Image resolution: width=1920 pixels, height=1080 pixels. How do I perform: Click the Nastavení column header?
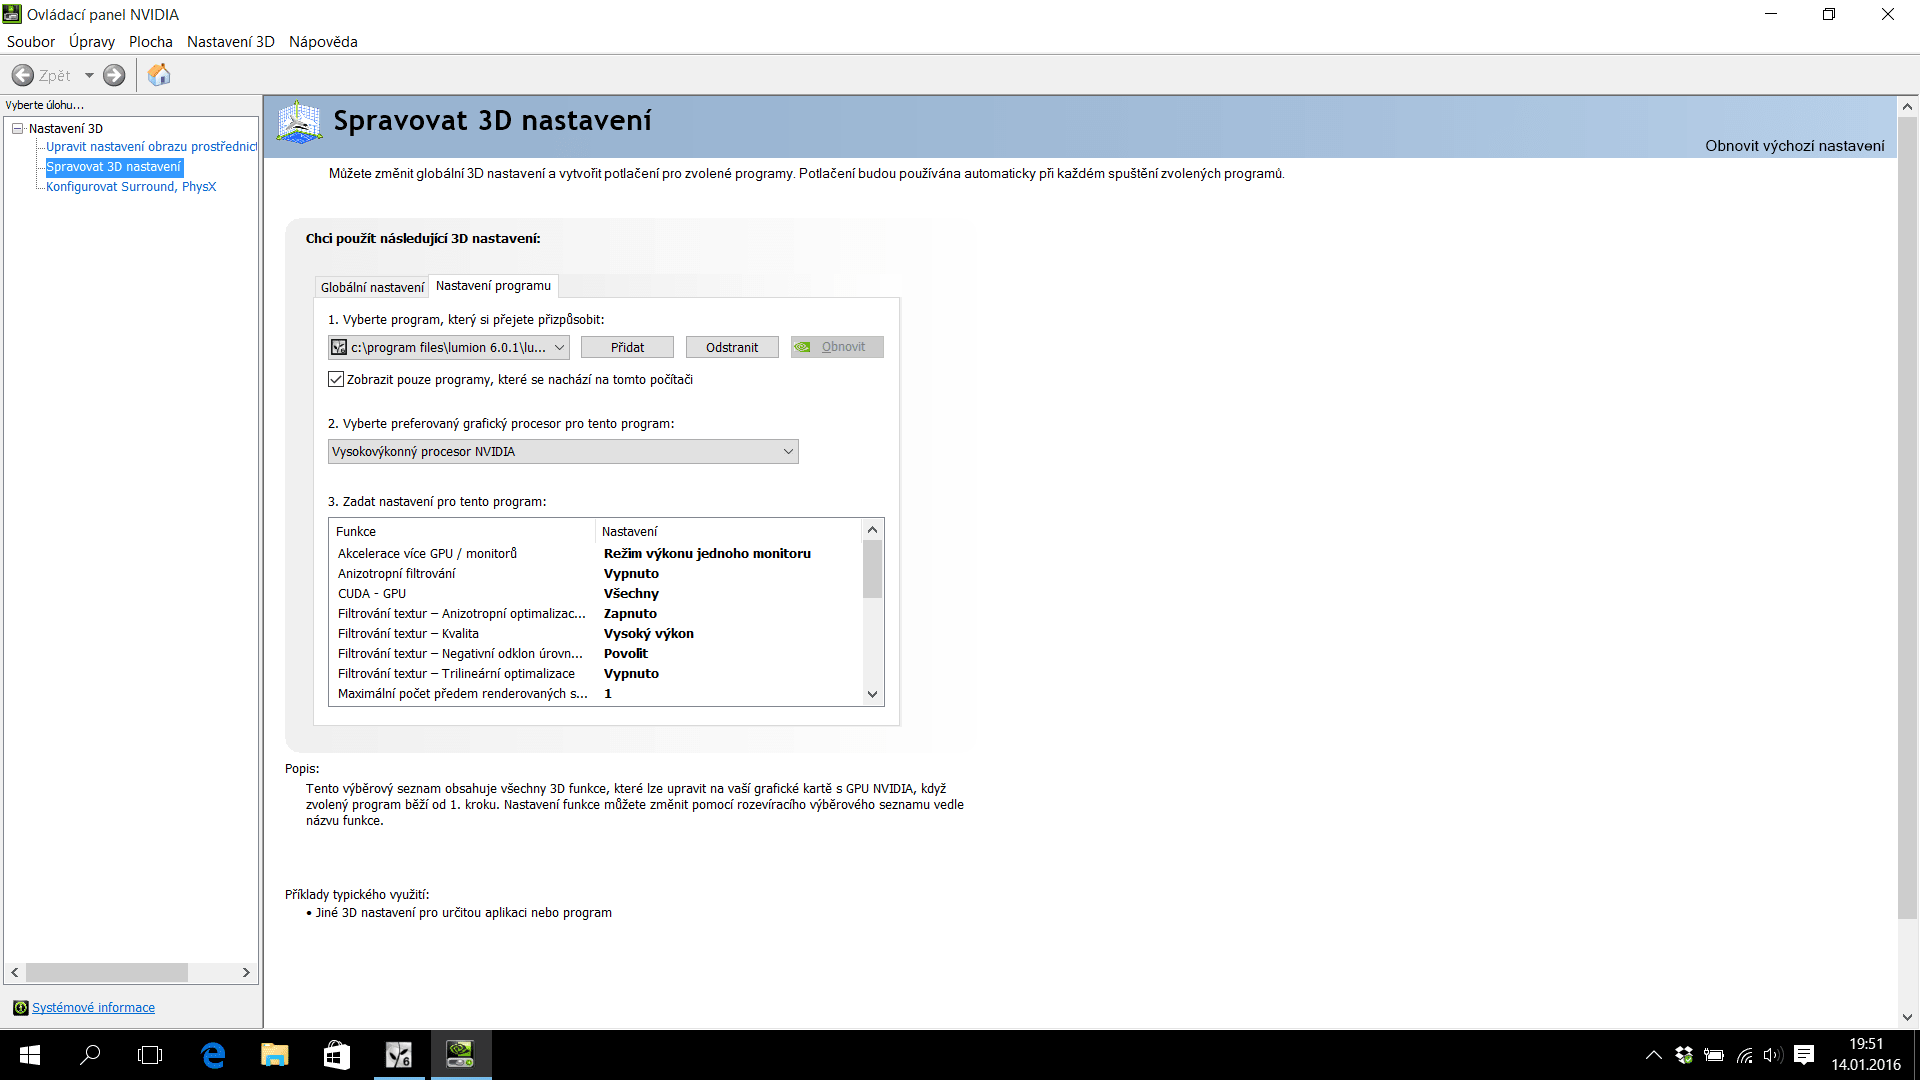[729, 532]
